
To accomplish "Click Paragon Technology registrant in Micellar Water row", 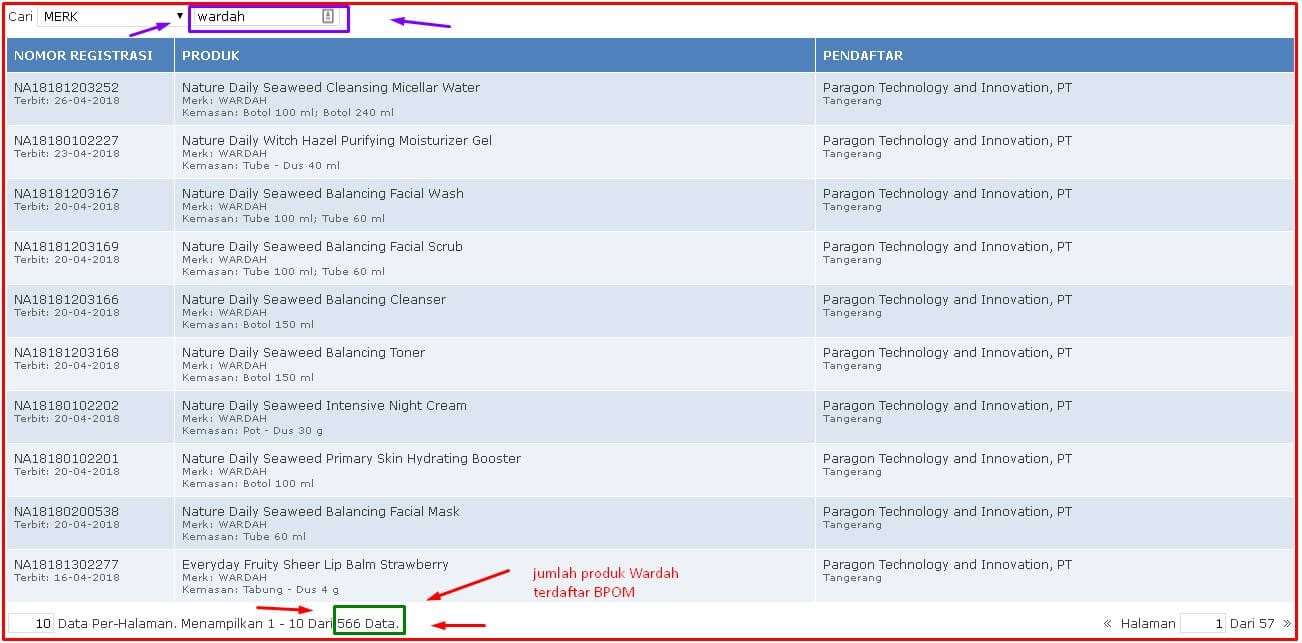I will [x=947, y=88].
